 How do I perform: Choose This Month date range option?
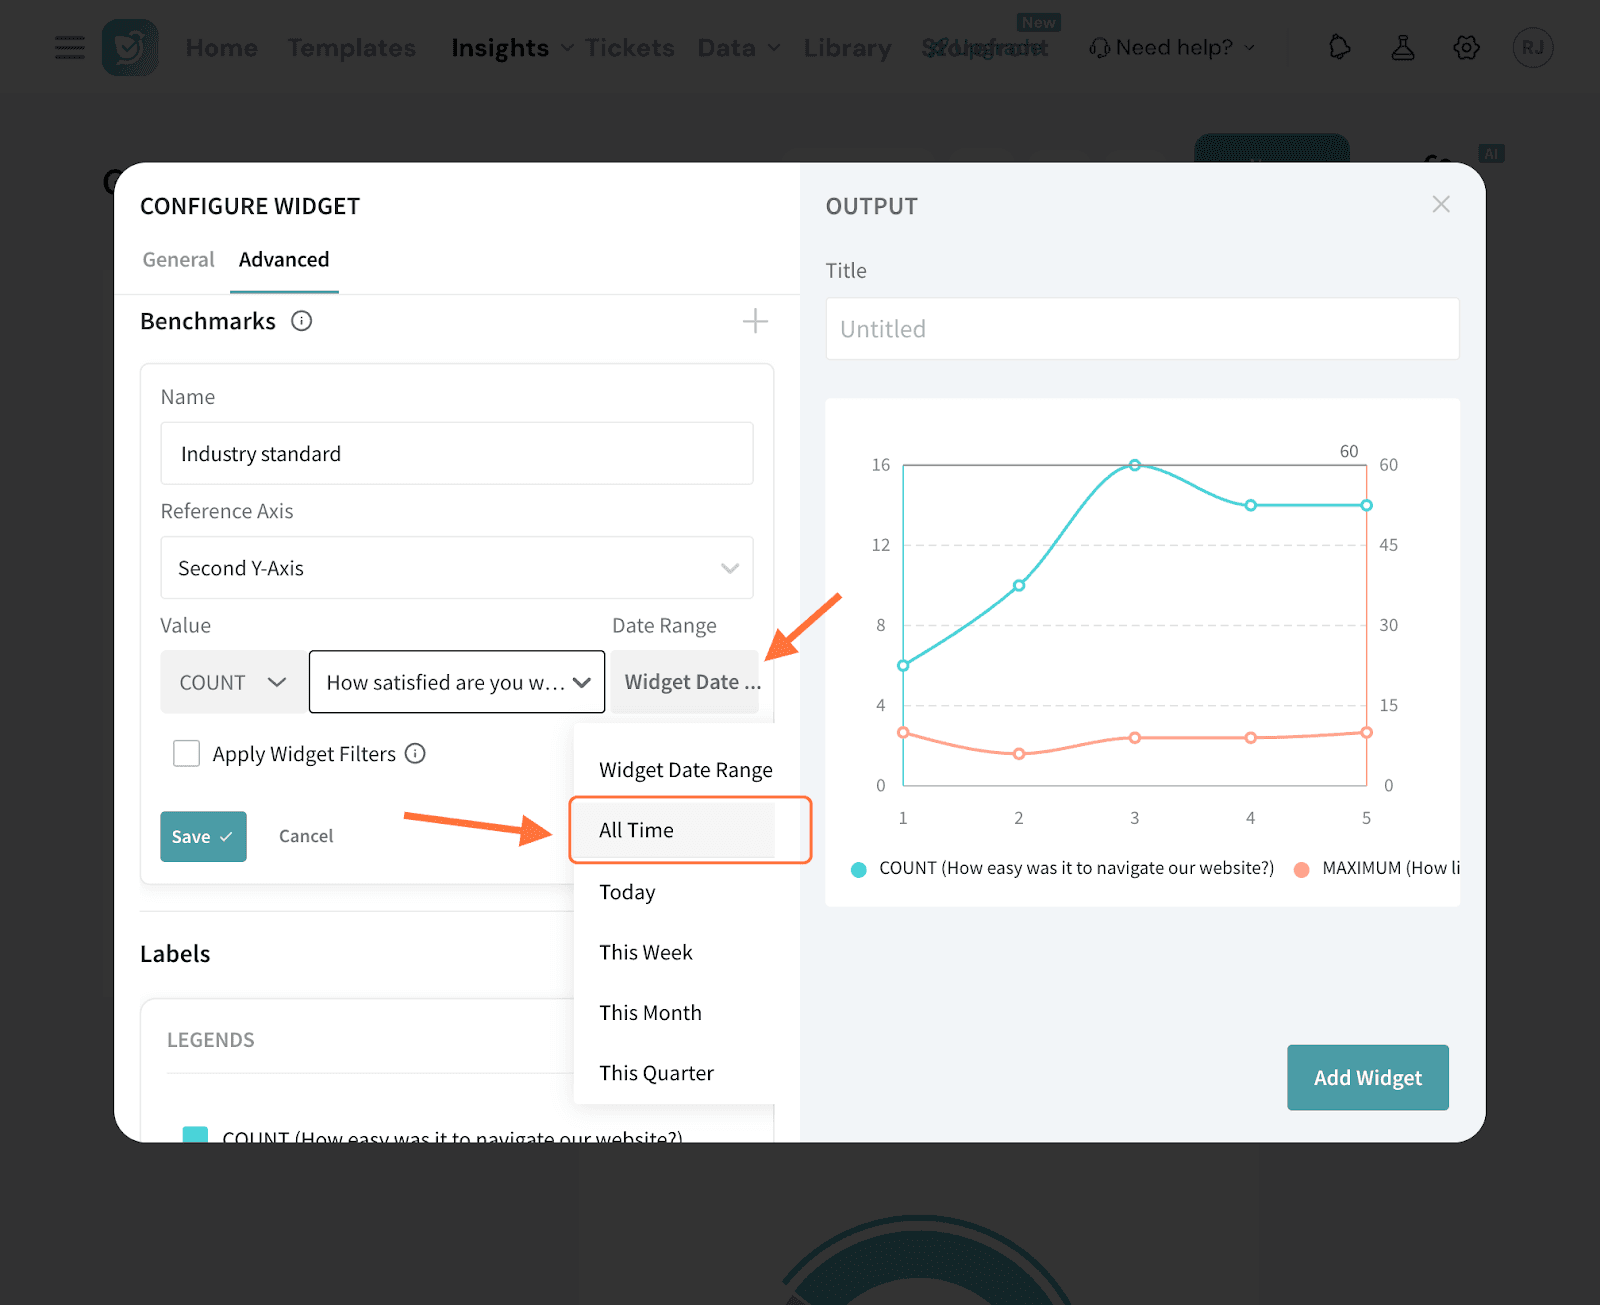pos(650,1013)
